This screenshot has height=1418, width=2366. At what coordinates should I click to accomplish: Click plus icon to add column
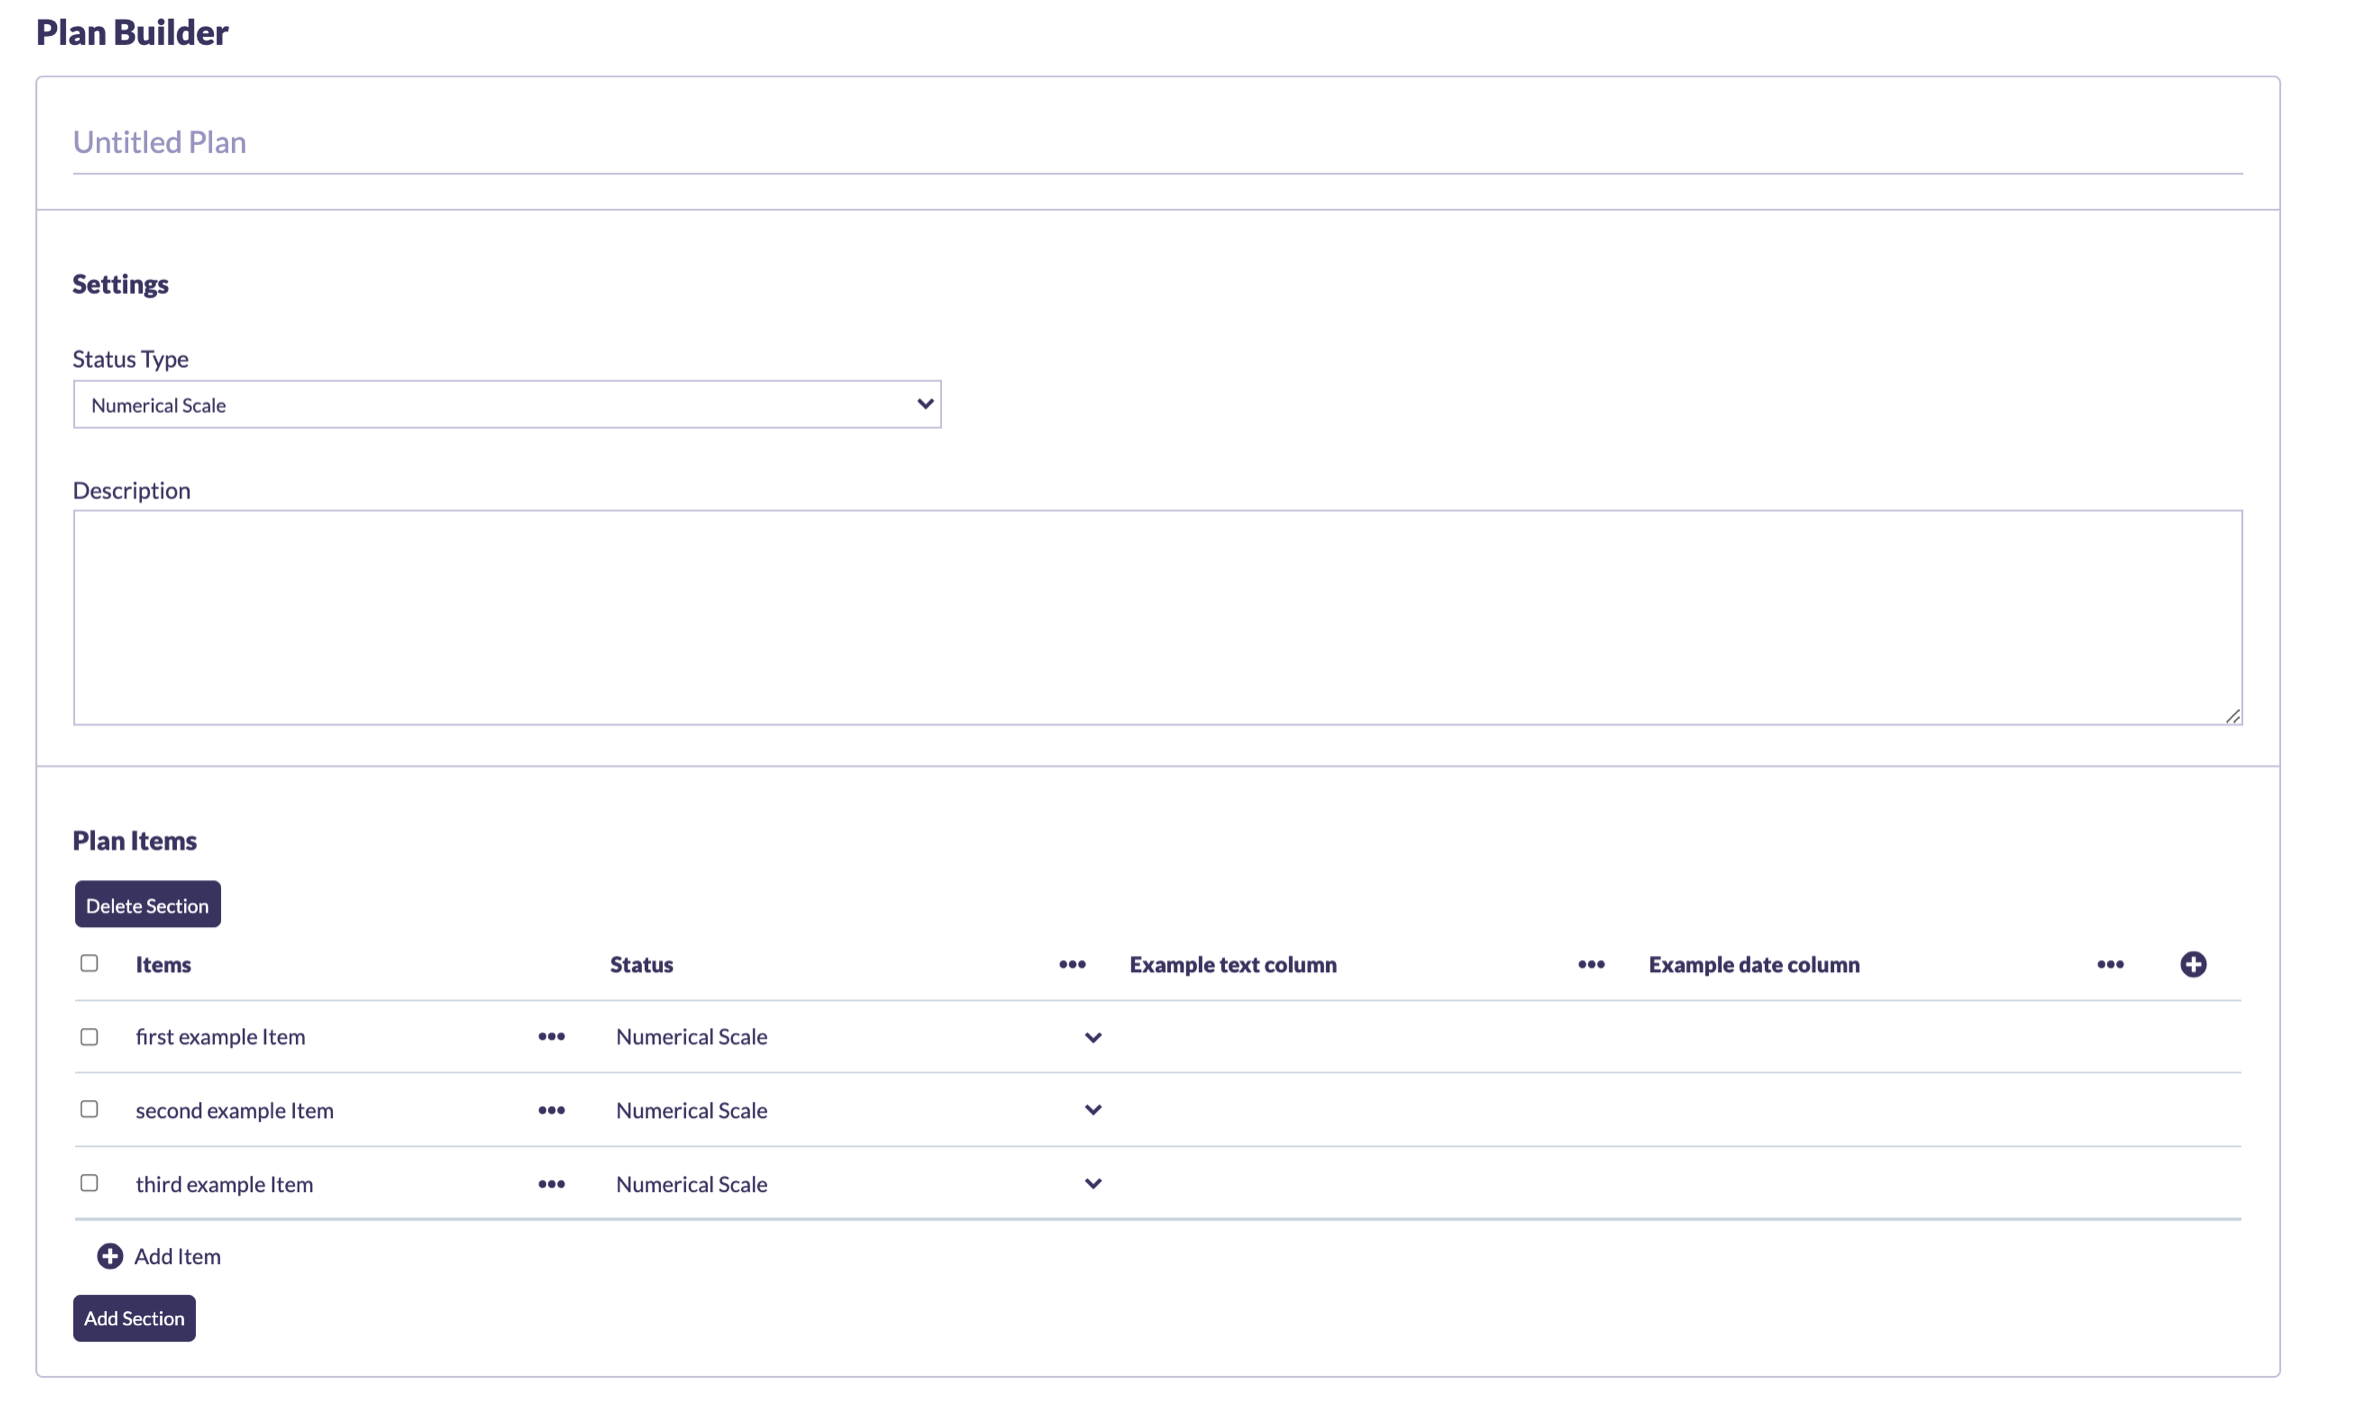2192,964
